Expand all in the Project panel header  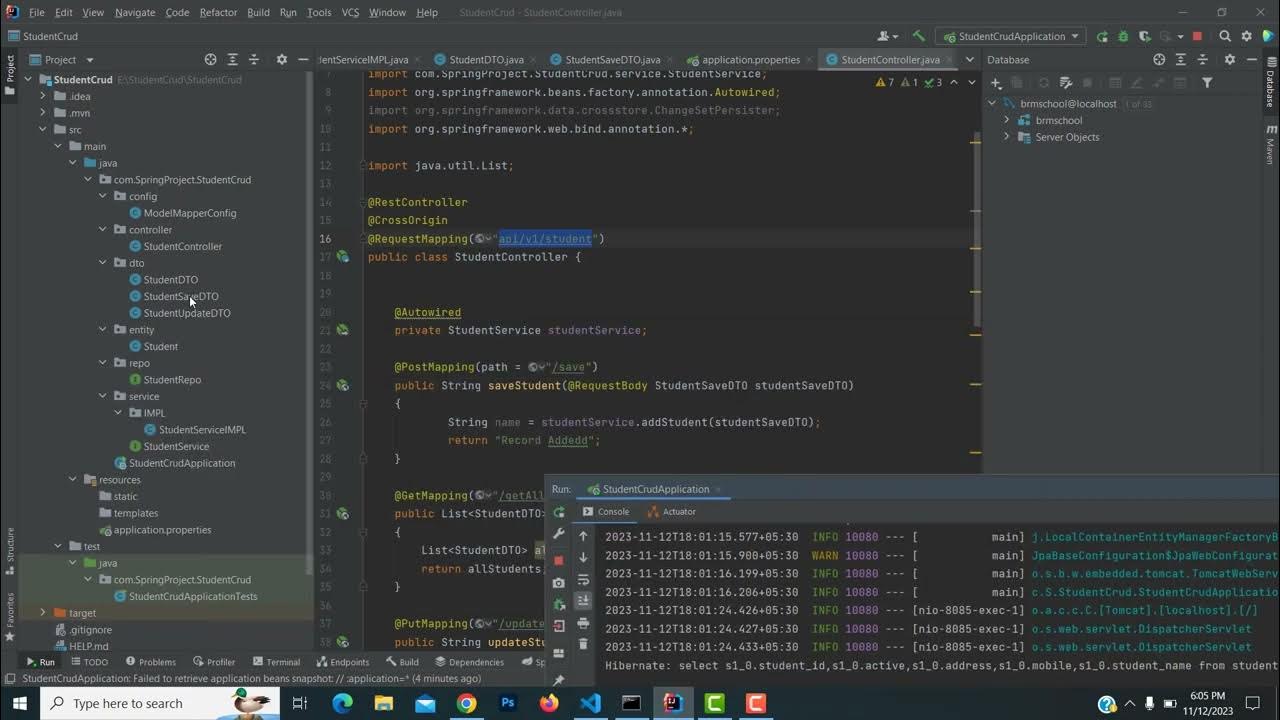[232, 60]
